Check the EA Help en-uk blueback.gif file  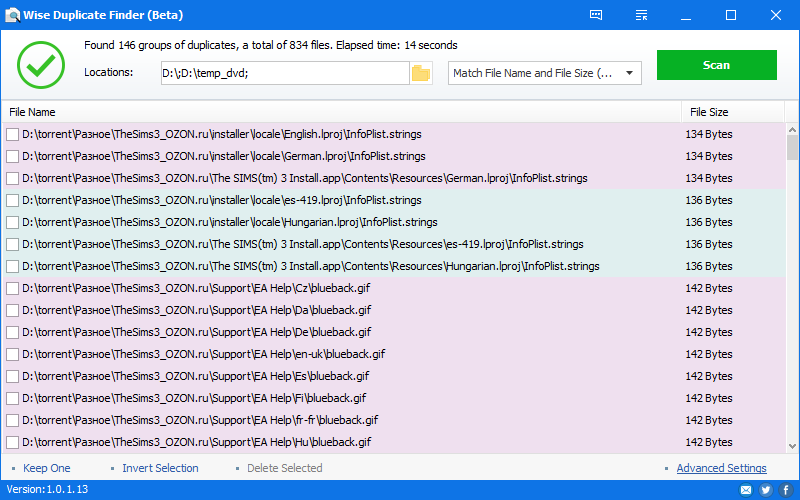coord(12,354)
